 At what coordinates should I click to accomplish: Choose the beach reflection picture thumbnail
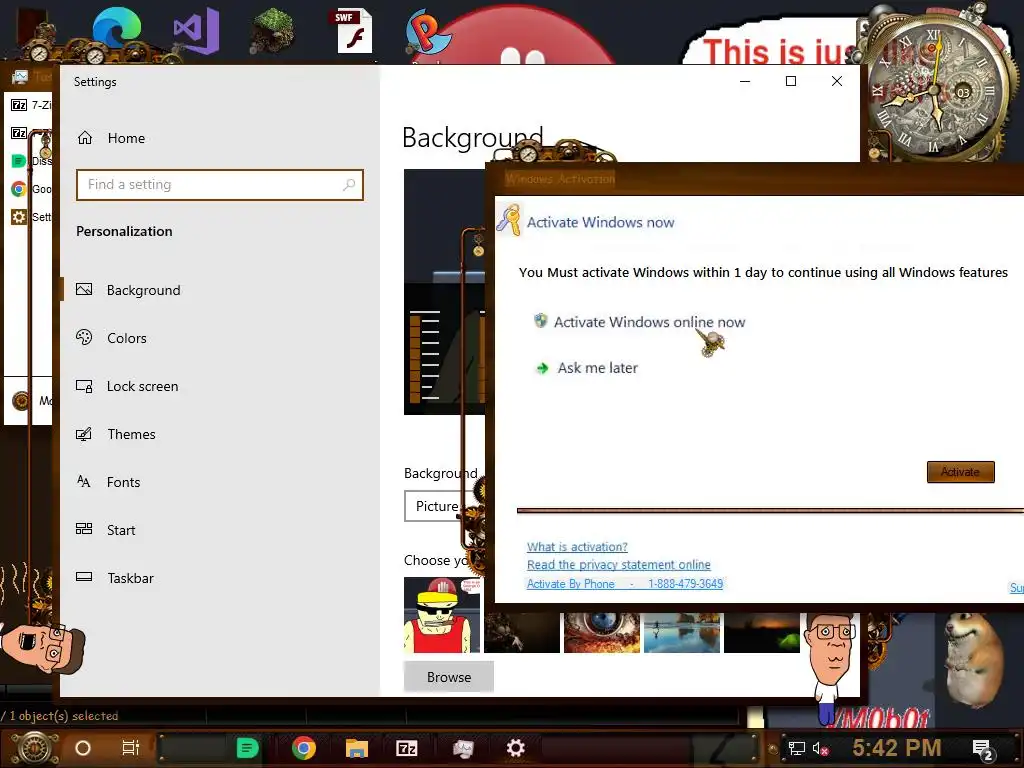682,632
